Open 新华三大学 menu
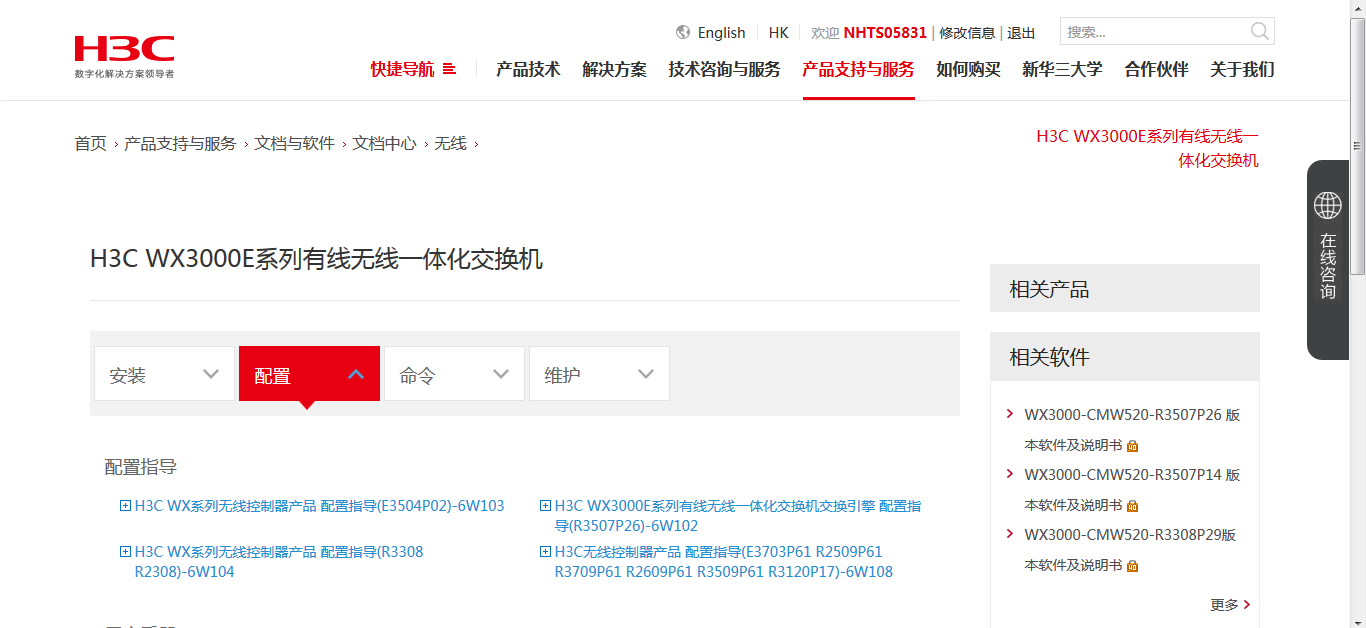Screen dimensions: 1366x628 (x=1062, y=69)
